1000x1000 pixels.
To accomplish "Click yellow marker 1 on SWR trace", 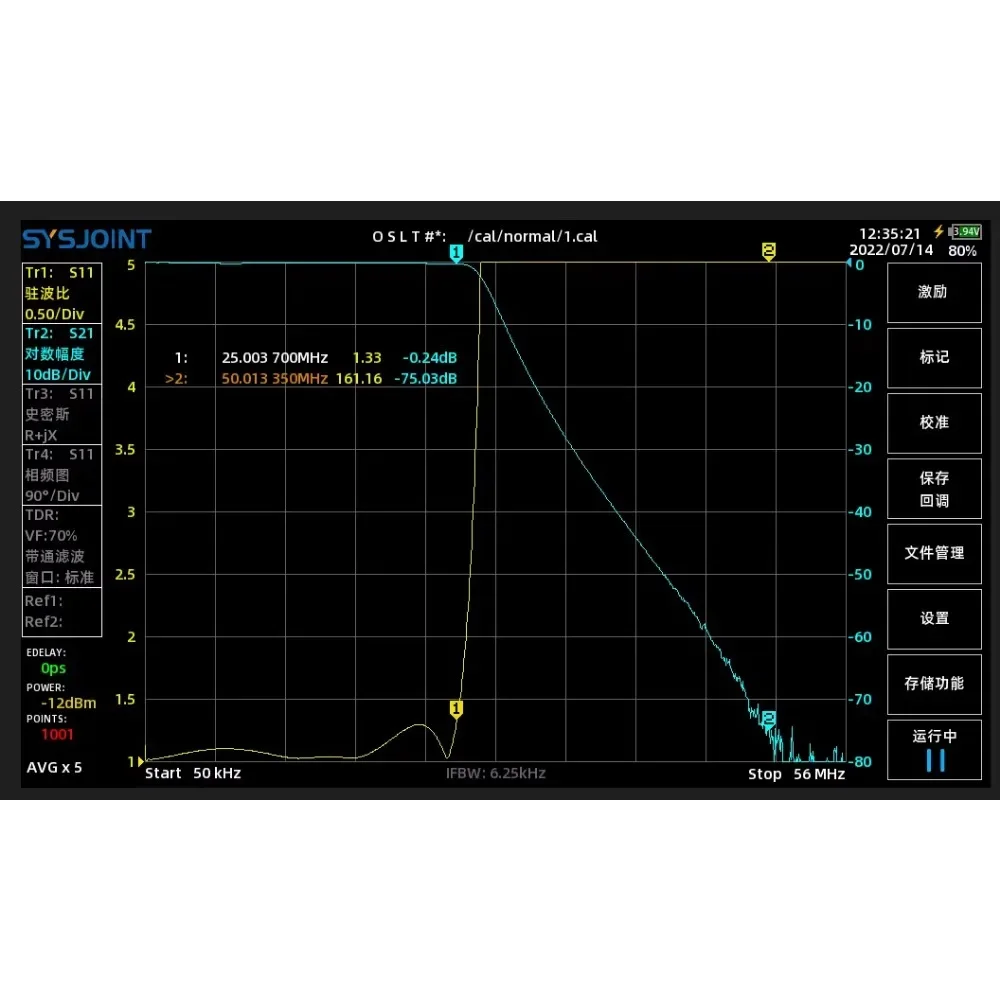I will click(x=456, y=709).
